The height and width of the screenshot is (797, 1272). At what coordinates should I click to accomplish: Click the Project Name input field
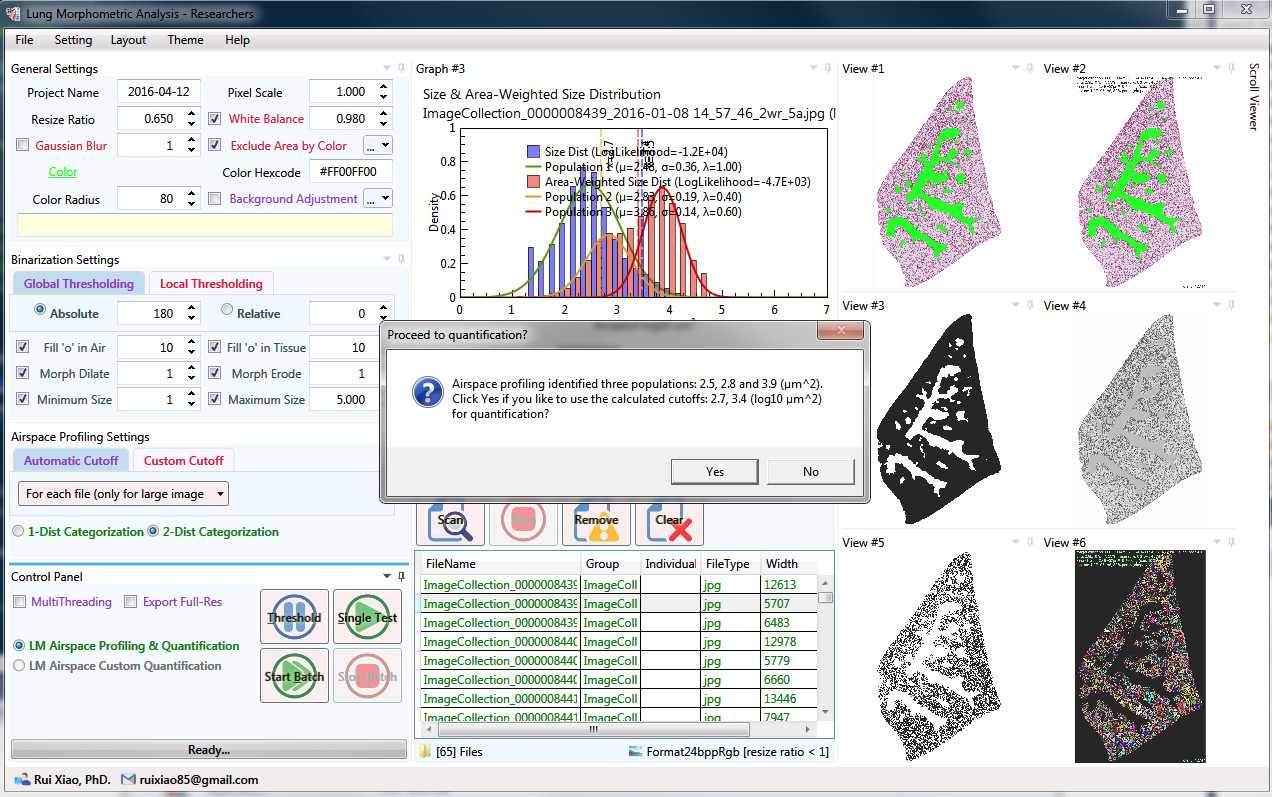[159, 92]
